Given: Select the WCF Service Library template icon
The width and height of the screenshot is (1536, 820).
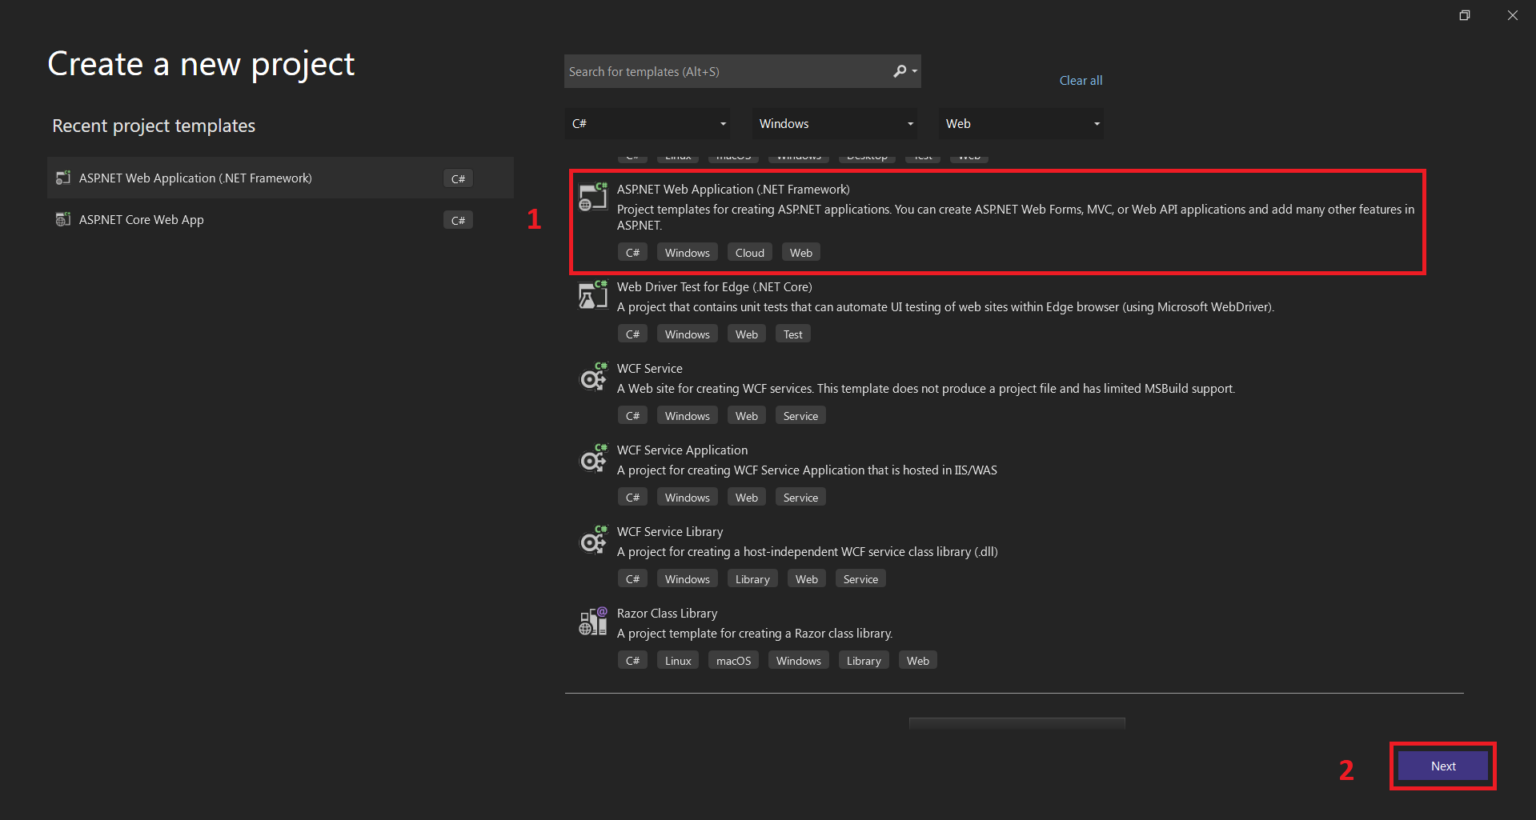Looking at the screenshot, I should pyautogui.click(x=593, y=539).
